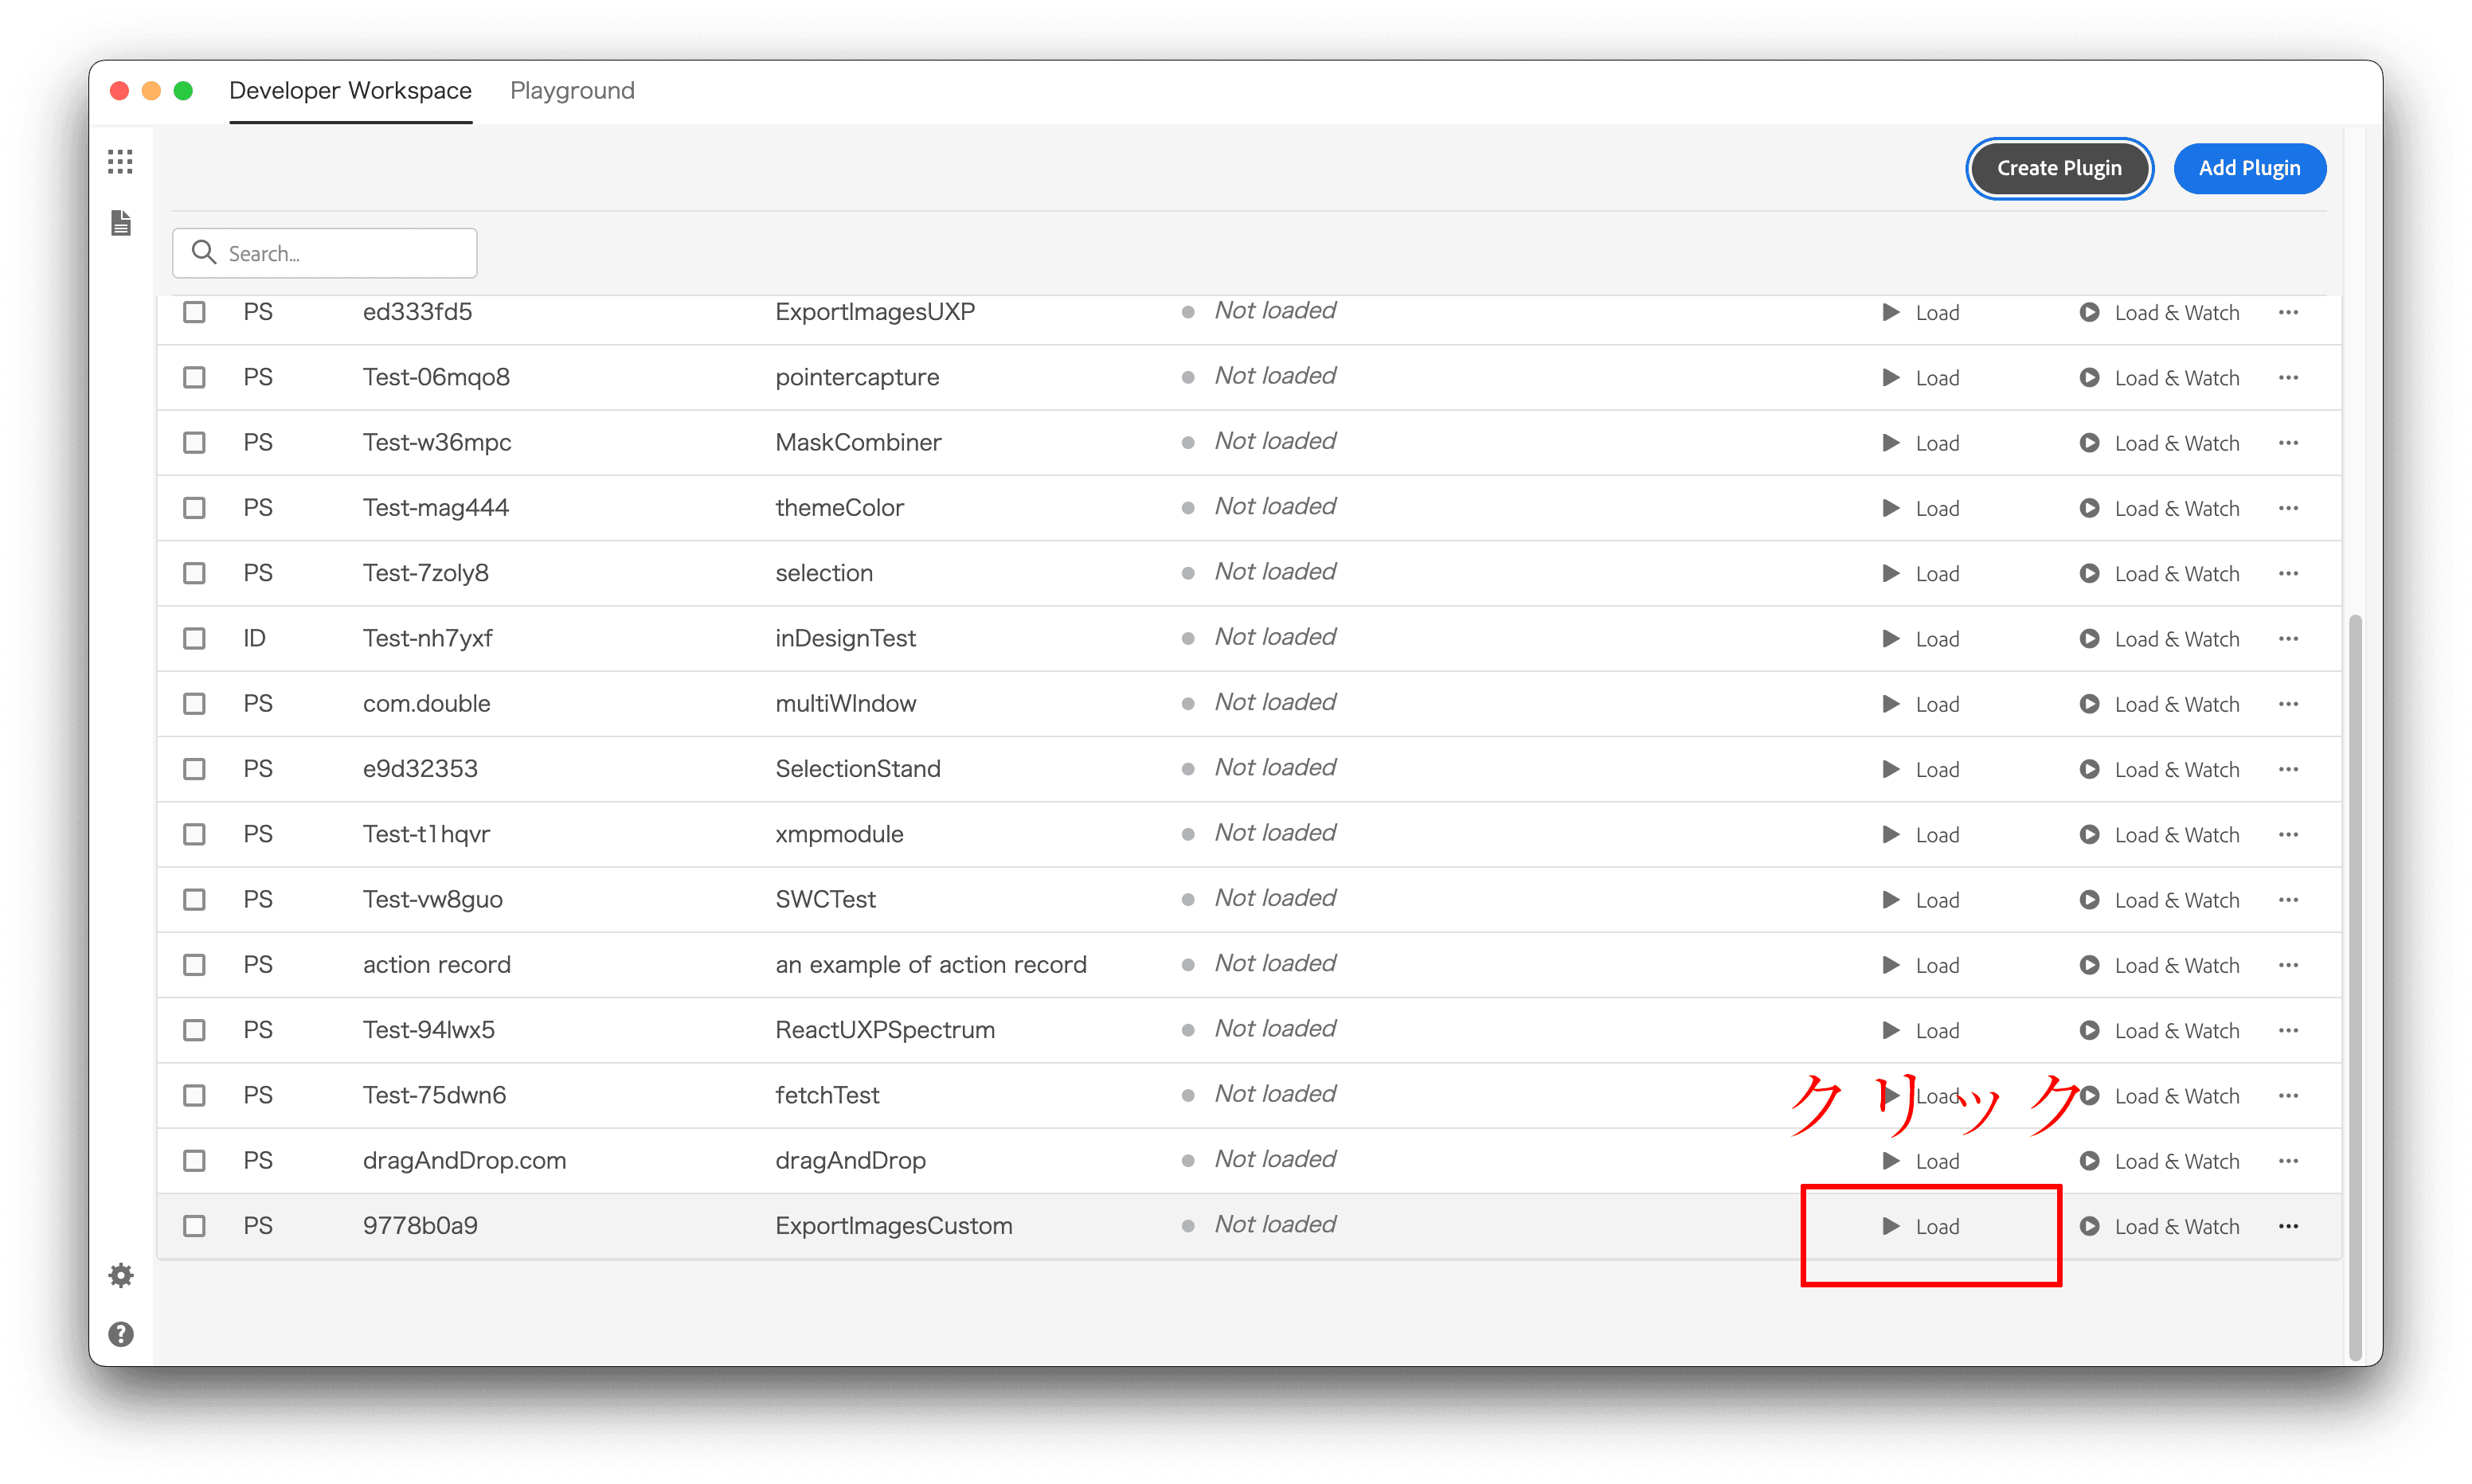This screenshot has height=1484, width=2472.
Task: Toggle checkbox for SWCTest plugin row
Action: [198, 898]
